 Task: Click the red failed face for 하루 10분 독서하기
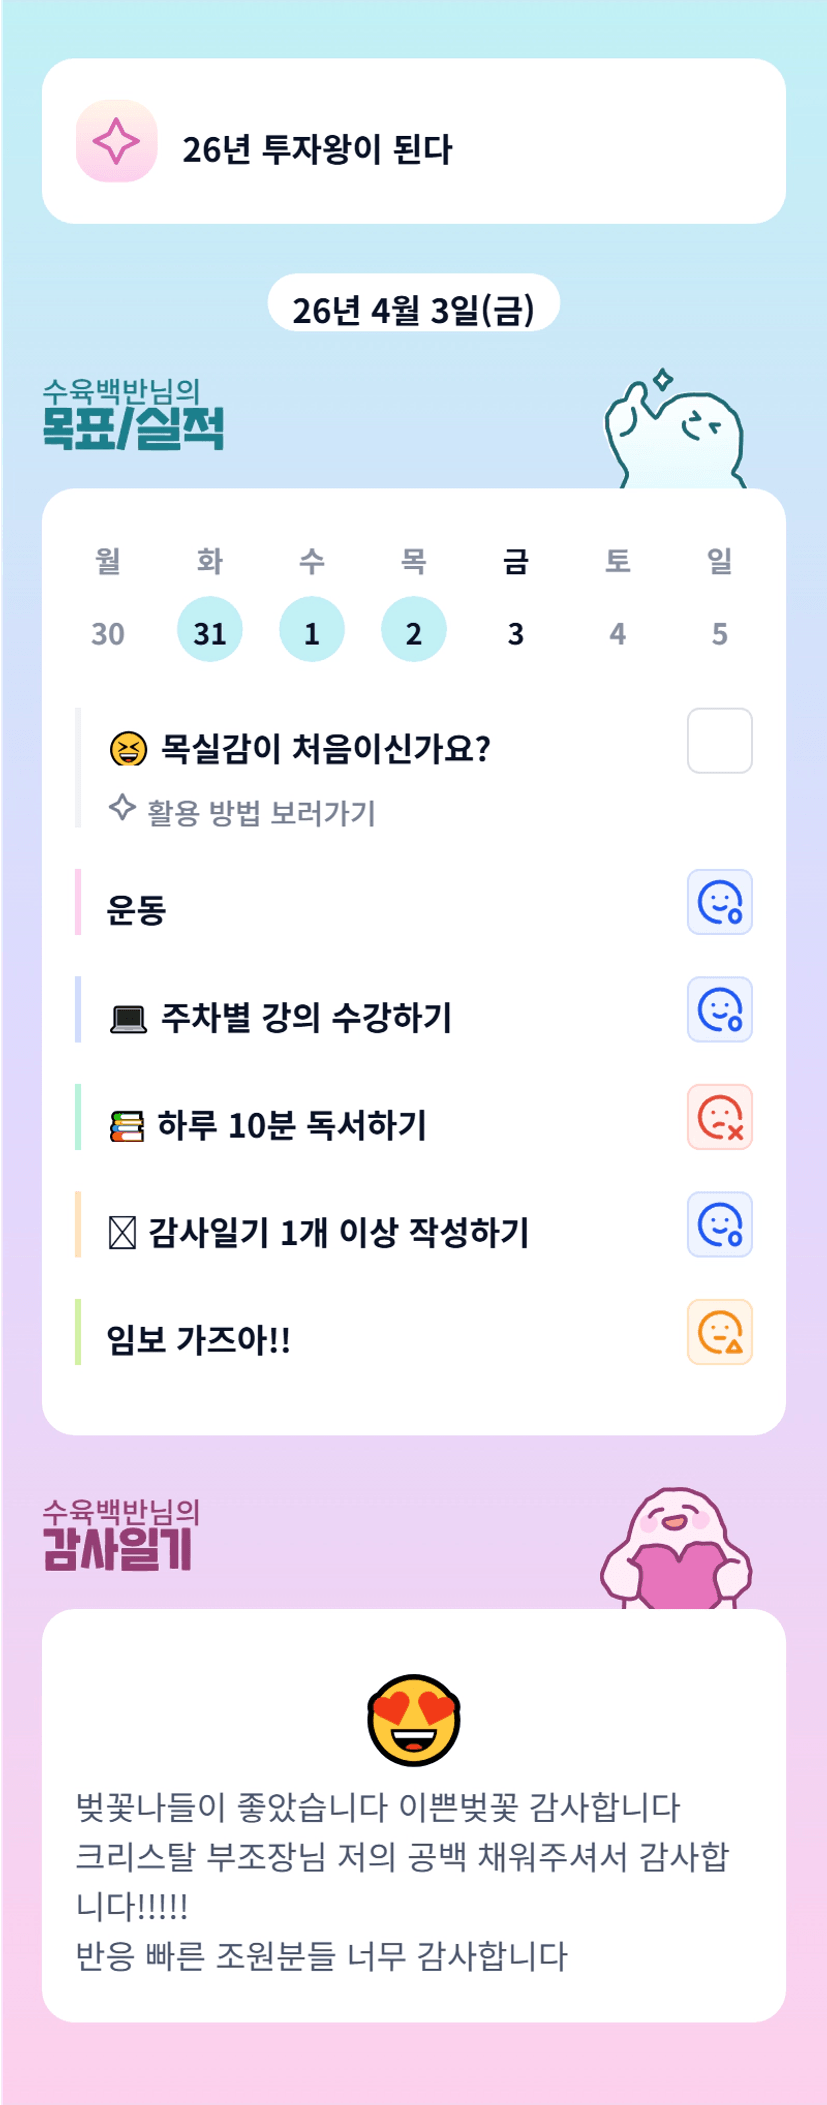point(719,1117)
